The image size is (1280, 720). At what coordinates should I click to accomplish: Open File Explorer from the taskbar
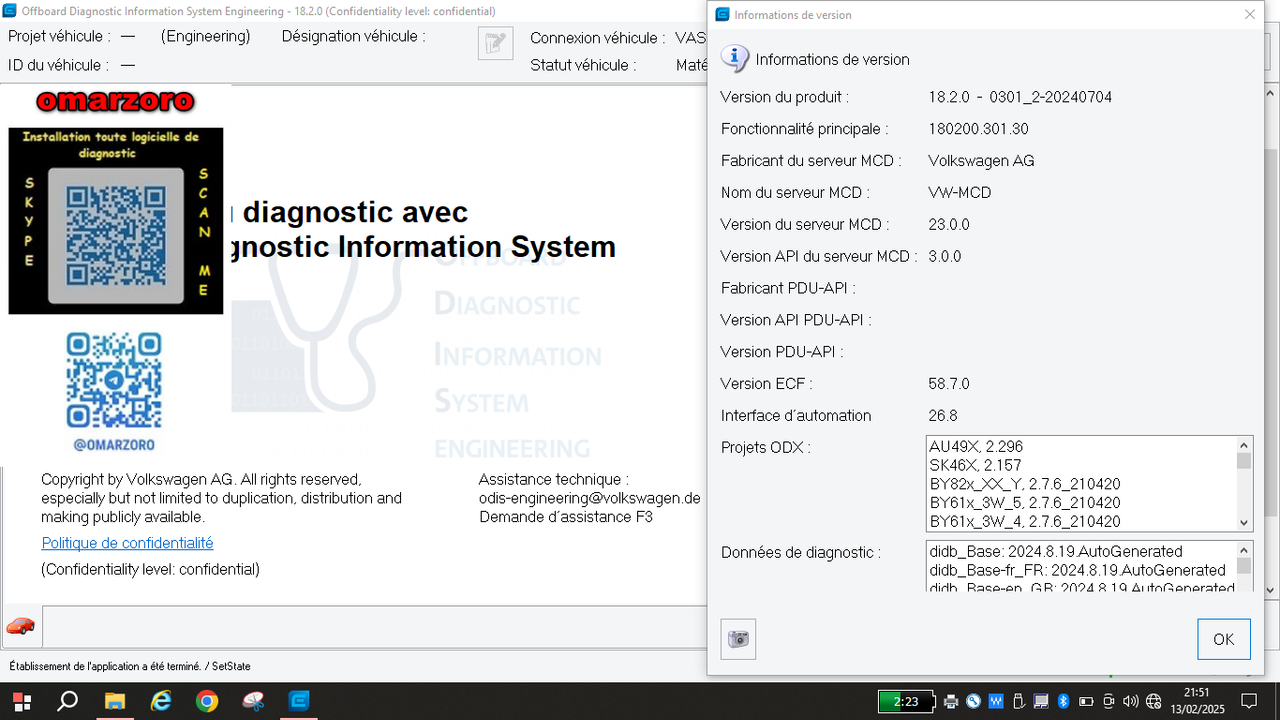pos(114,701)
